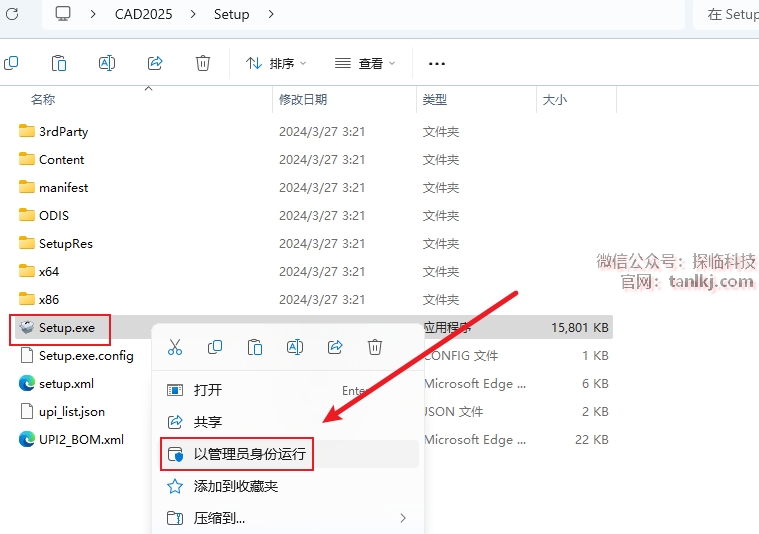This screenshot has height=534, width=759.
Task: Open the 压缩到... submenu
Action: click(x=289, y=518)
